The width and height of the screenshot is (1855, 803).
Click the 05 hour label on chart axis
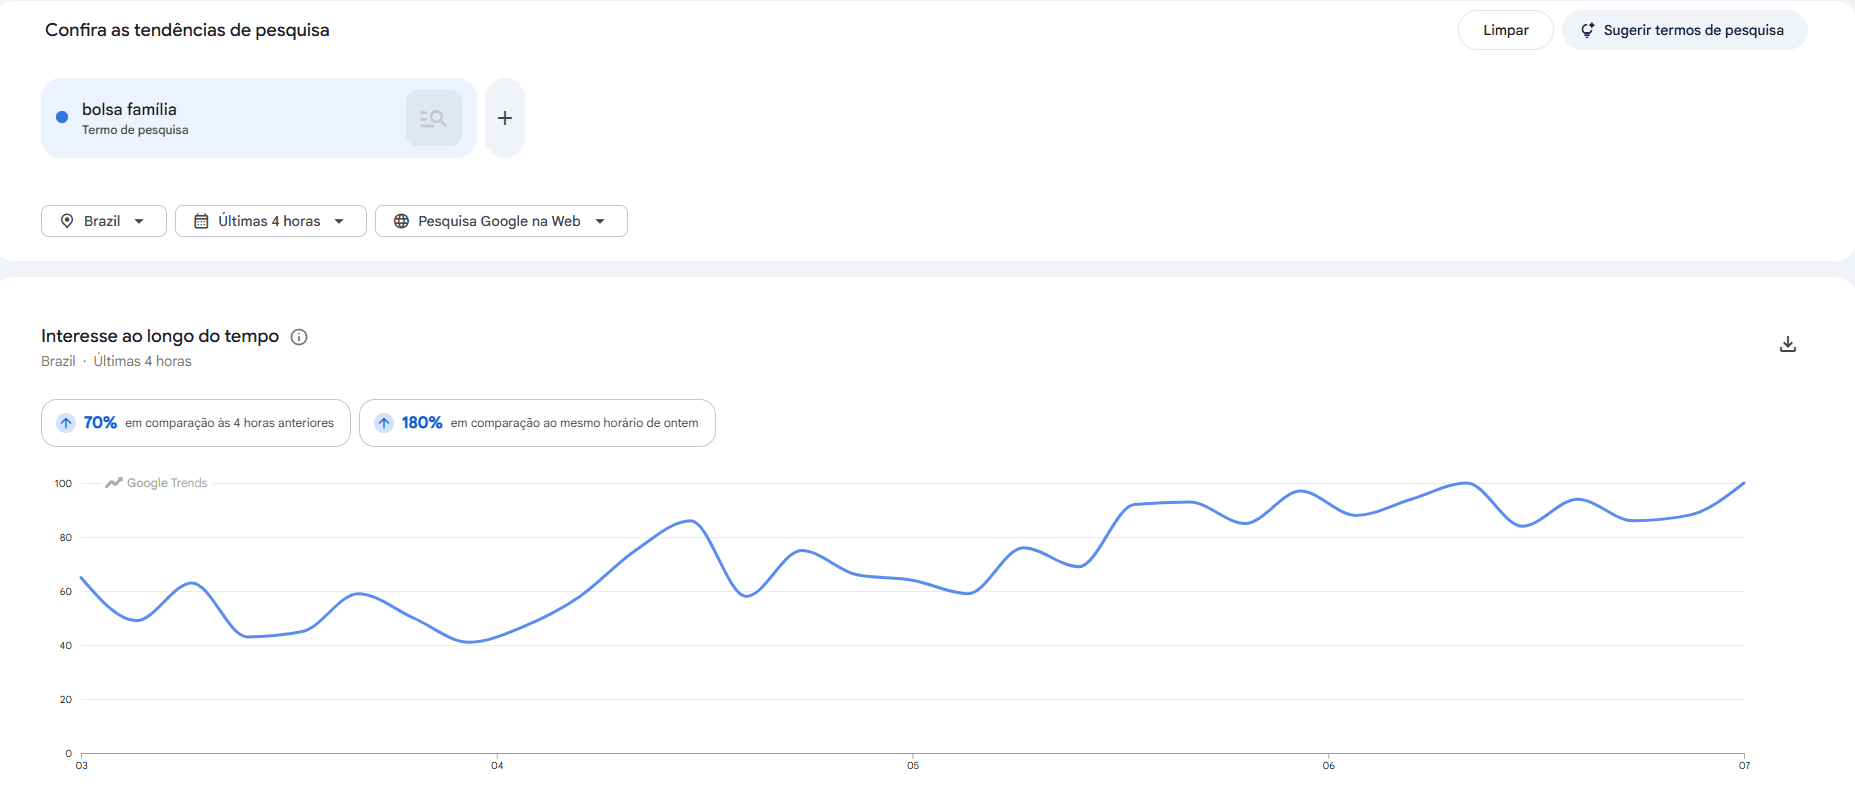(x=913, y=766)
